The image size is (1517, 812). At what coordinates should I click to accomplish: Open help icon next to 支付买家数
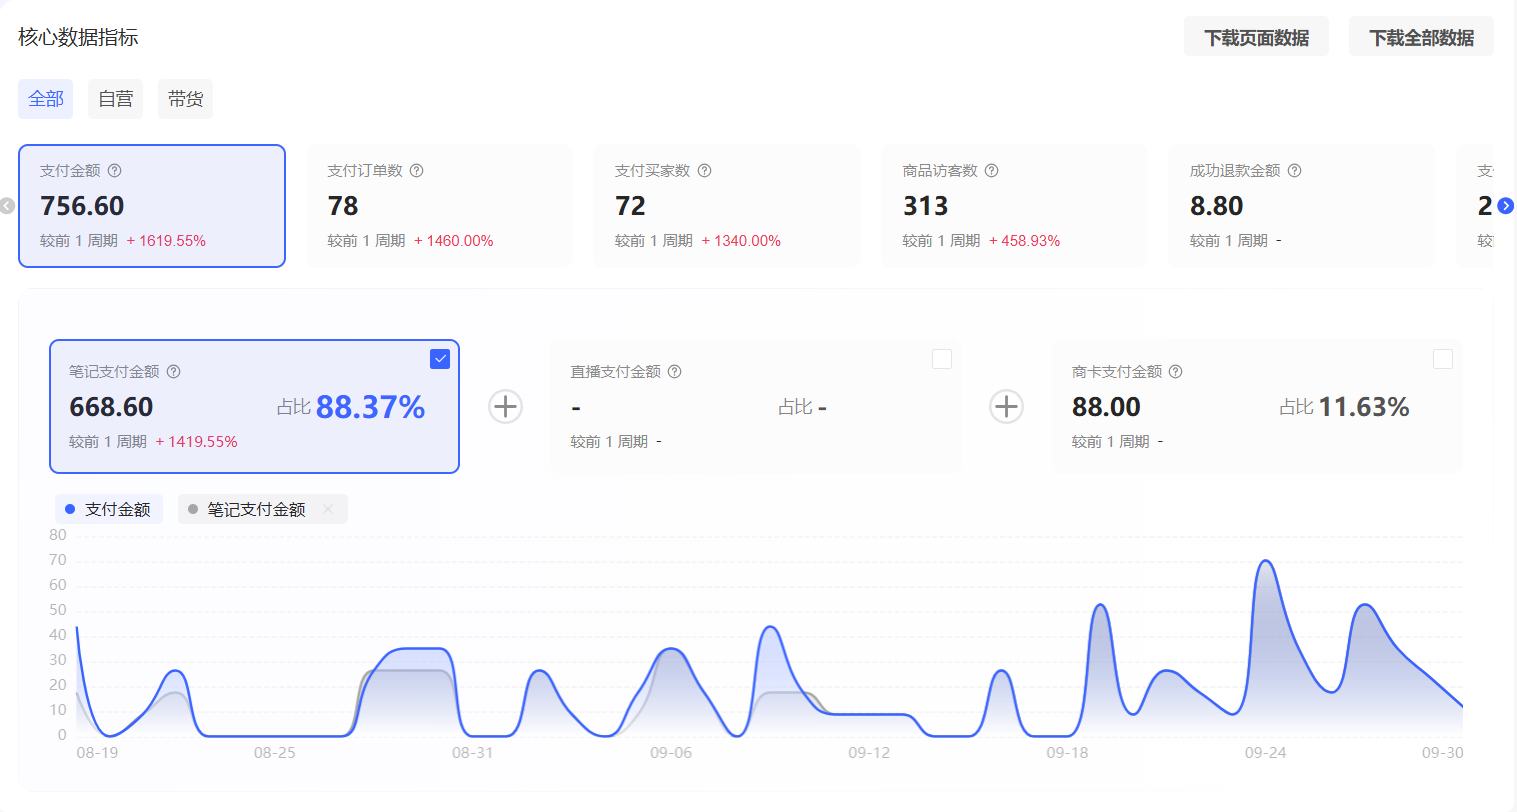click(x=705, y=171)
